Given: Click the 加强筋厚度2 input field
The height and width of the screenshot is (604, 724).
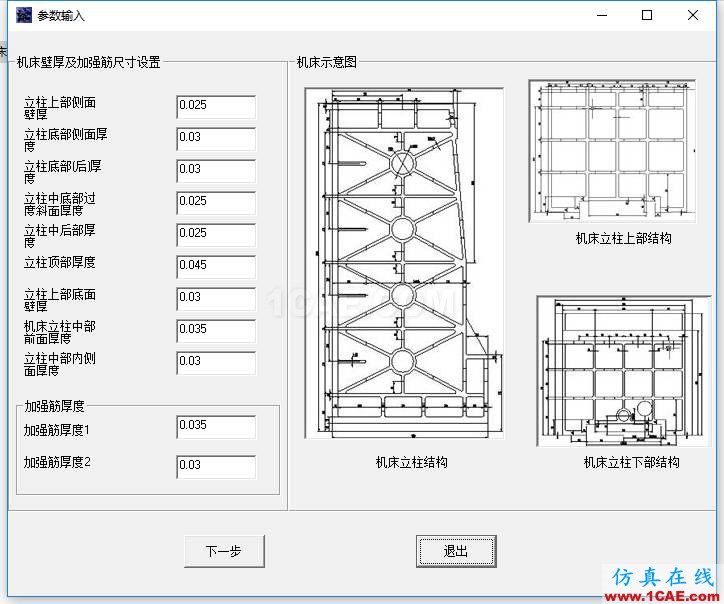Looking at the screenshot, I should [216, 467].
